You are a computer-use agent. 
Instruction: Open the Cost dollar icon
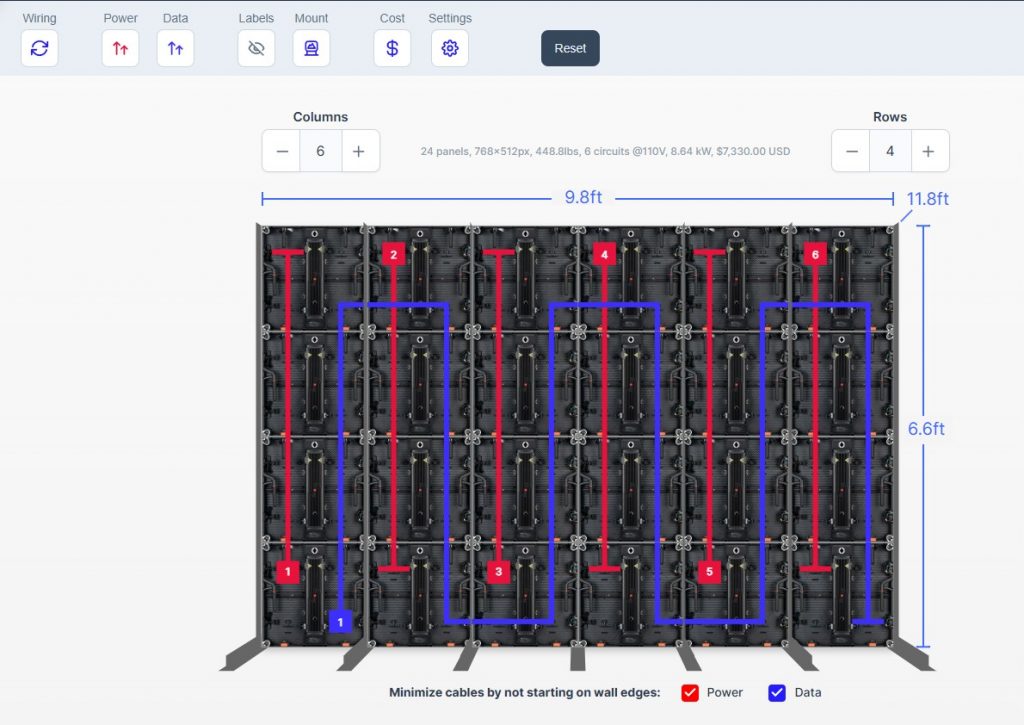[392, 48]
